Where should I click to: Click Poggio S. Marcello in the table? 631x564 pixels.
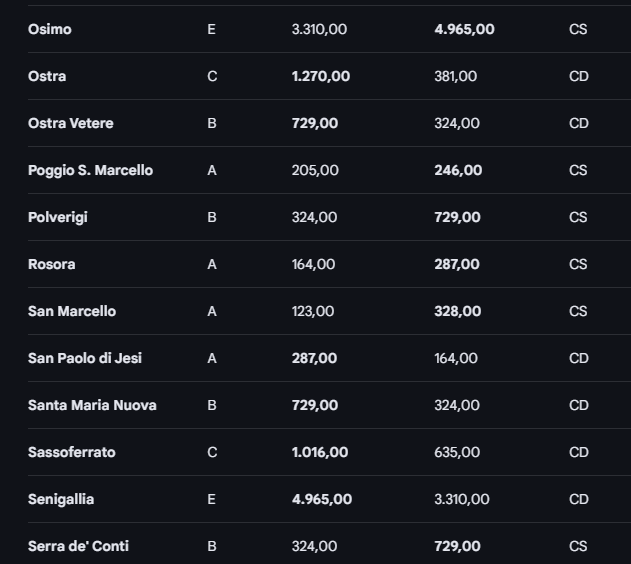coord(90,170)
